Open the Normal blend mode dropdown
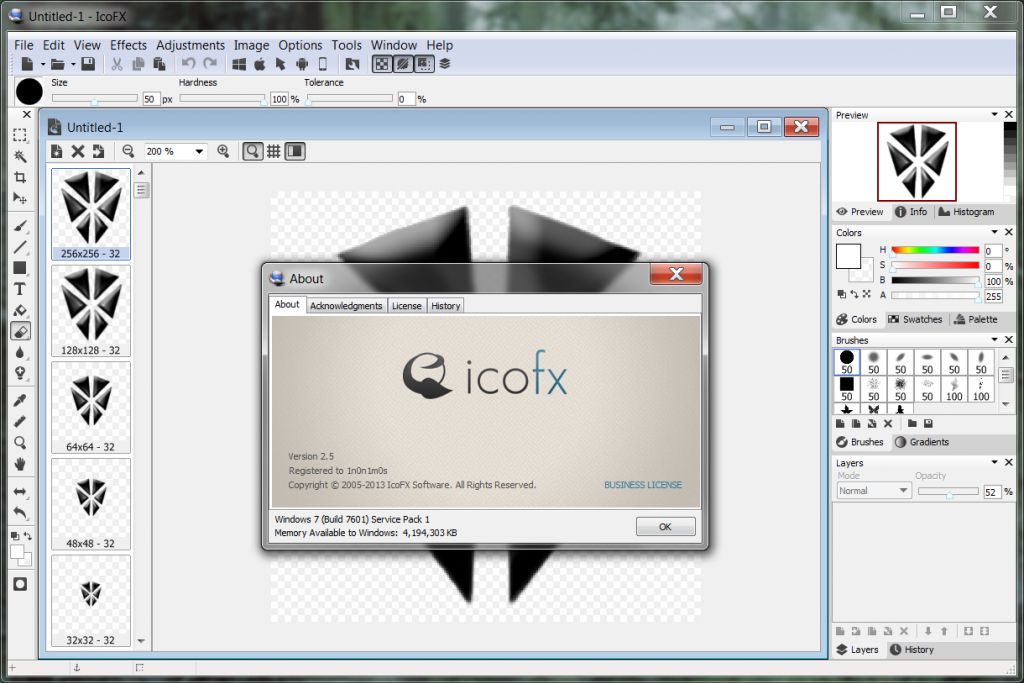 (903, 491)
